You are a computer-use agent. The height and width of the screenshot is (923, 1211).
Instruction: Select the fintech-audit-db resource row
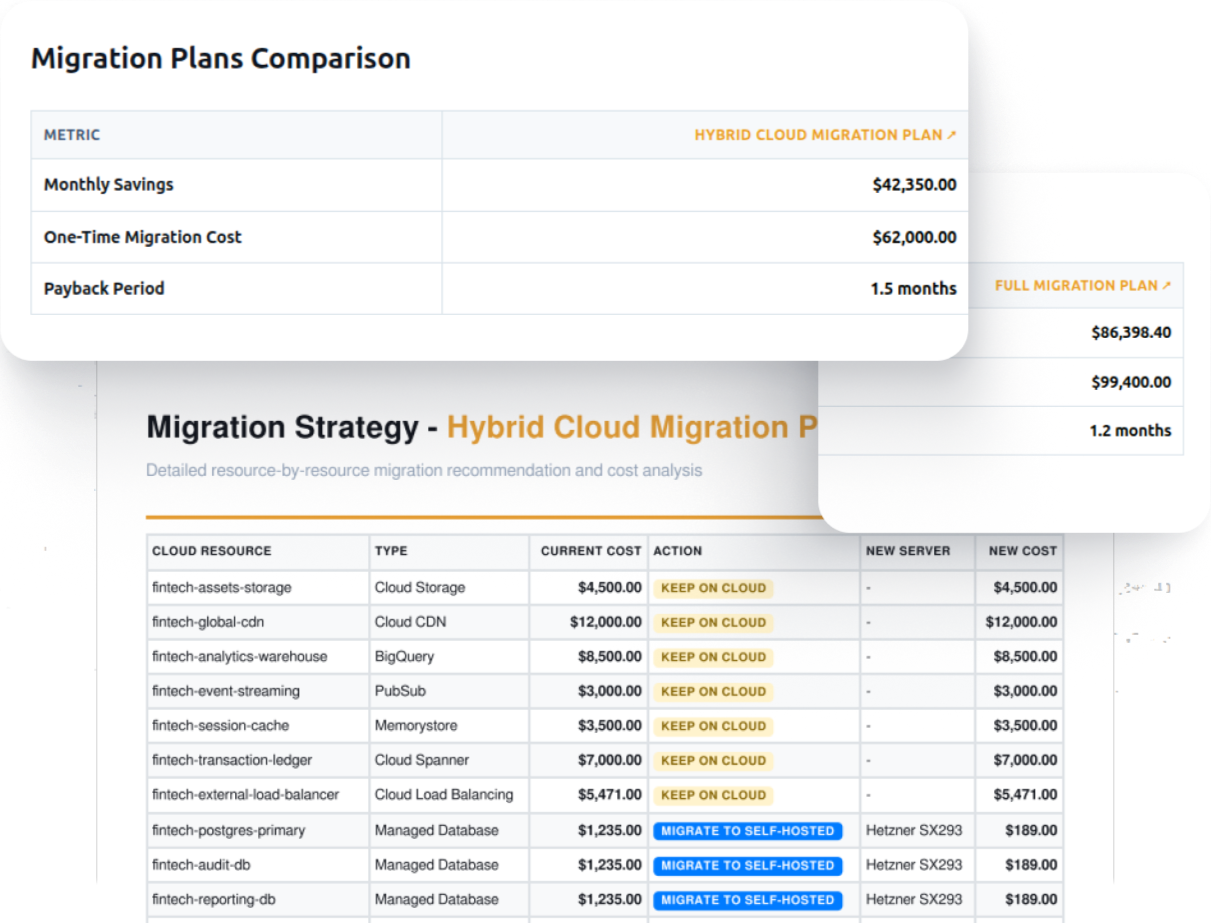click(604, 865)
